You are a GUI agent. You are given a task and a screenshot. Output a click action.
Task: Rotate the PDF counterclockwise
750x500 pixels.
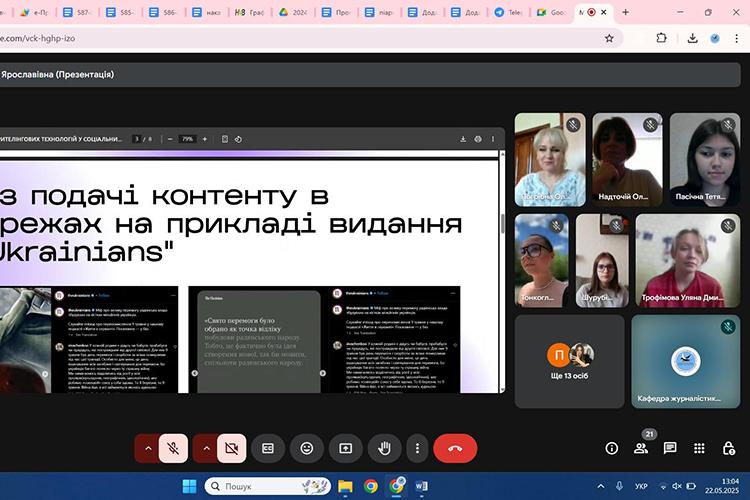click(x=238, y=139)
